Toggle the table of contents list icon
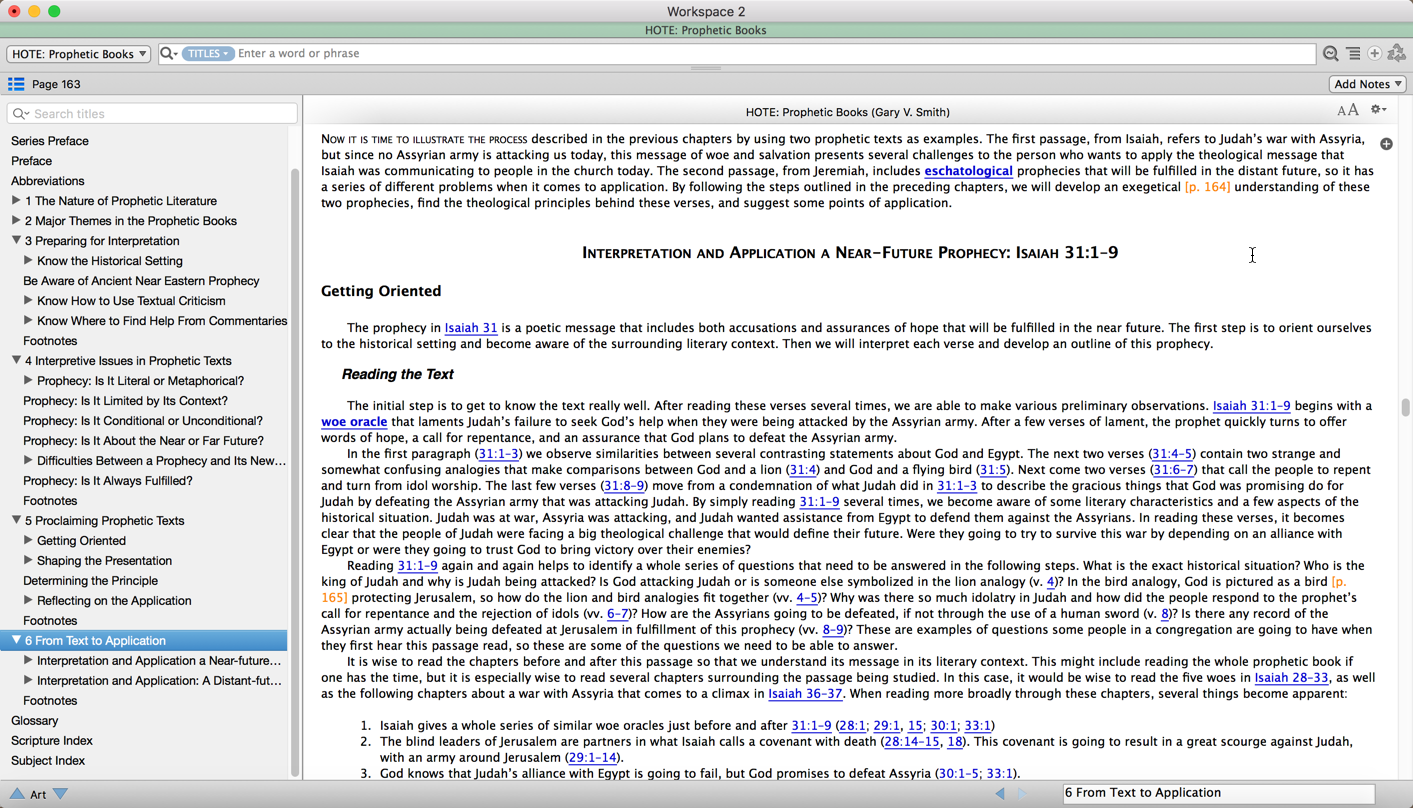 pos(16,84)
